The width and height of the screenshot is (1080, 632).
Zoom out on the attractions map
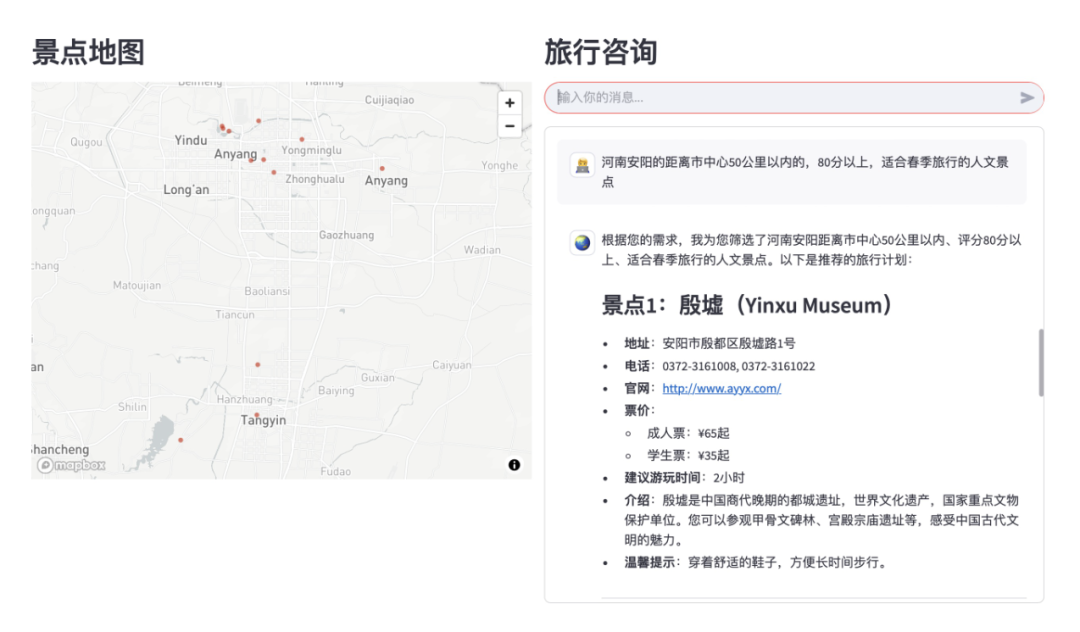509,125
